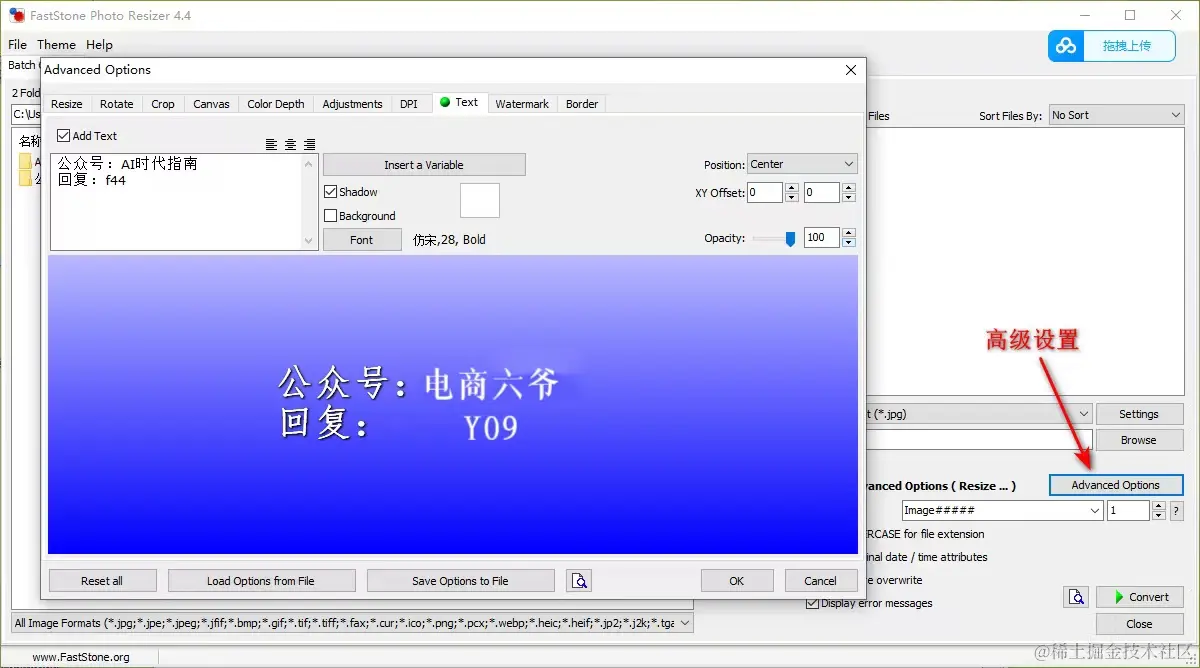
Task: Select the left text alignment icon
Action: (271, 144)
